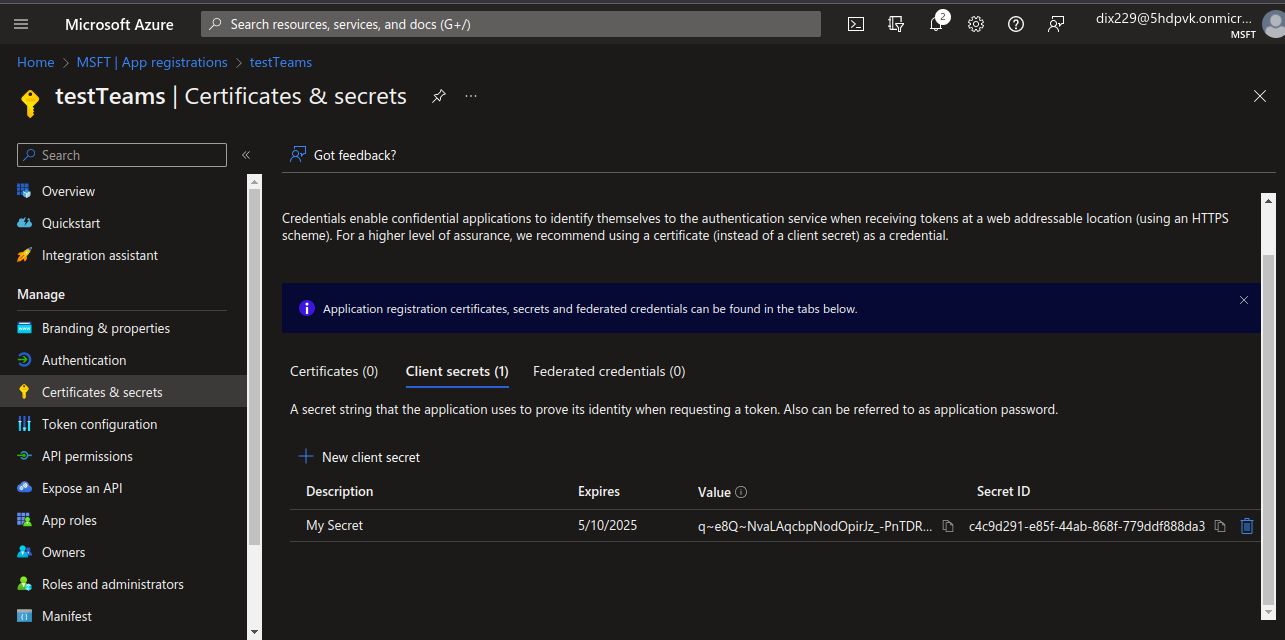This screenshot has width=1285, height=640.
Task: Switch to the Certificates (0) tab
Action: [334, 371]
